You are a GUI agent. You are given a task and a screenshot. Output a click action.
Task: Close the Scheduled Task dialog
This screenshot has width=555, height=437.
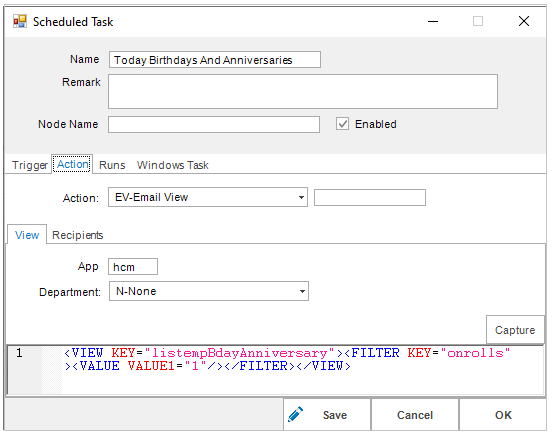pyautogui.click(x=524, y=22)
